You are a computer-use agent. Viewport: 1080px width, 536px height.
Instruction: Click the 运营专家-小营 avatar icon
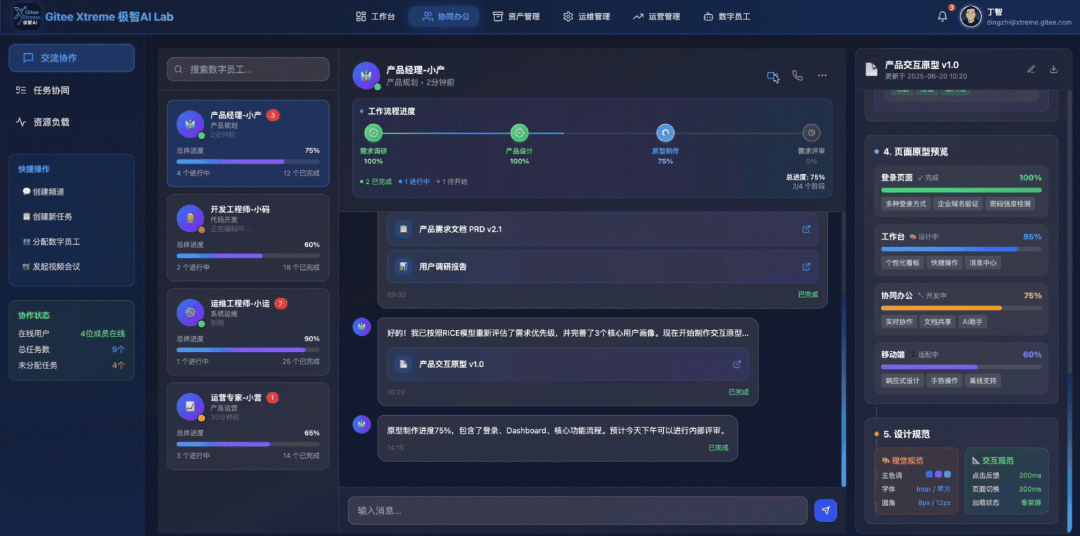(190, 406)
